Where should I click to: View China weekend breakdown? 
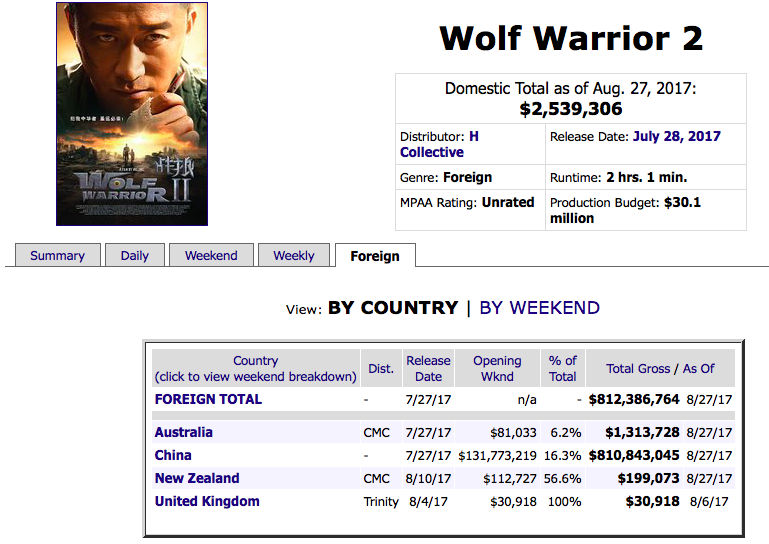coord(173,456)
